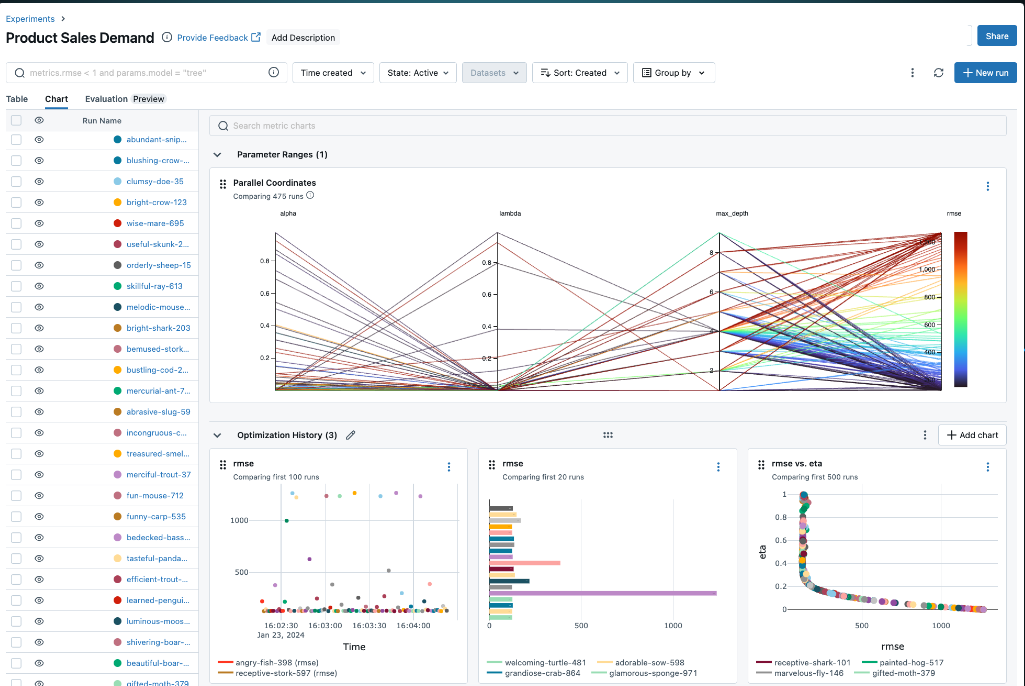Click the search icon in metric charts search
The image size is (1025, 686).
[x=223, y=126]
